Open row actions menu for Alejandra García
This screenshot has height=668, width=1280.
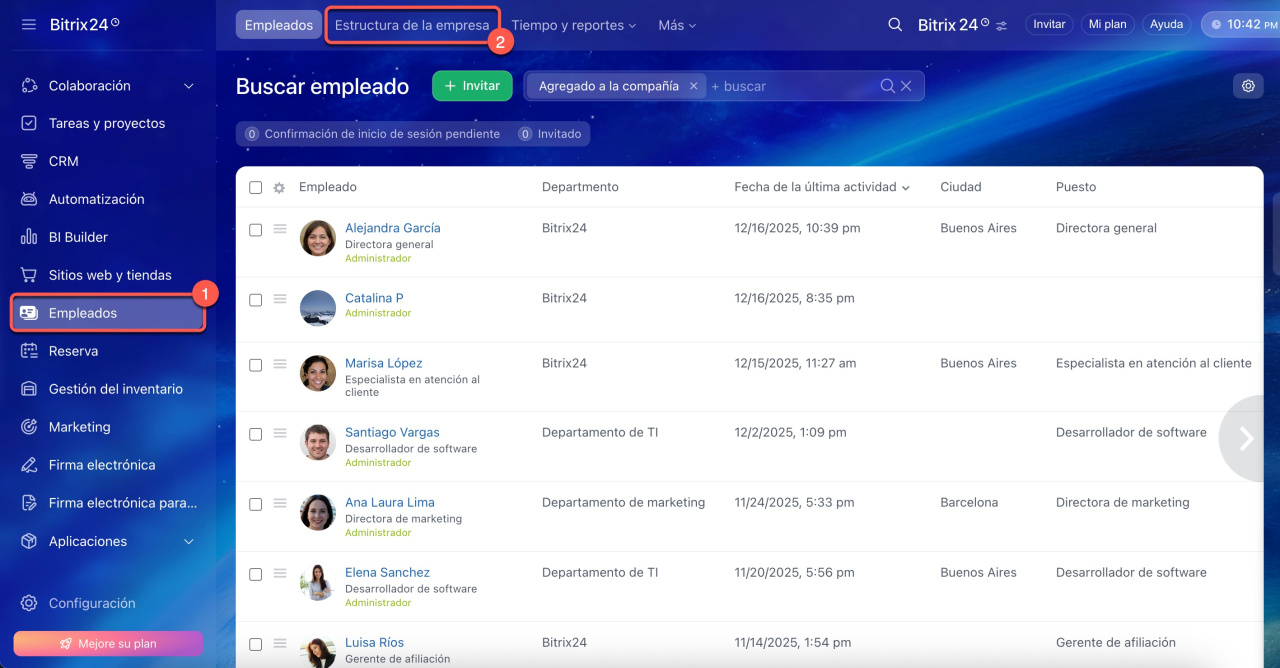tap(280, 229)
